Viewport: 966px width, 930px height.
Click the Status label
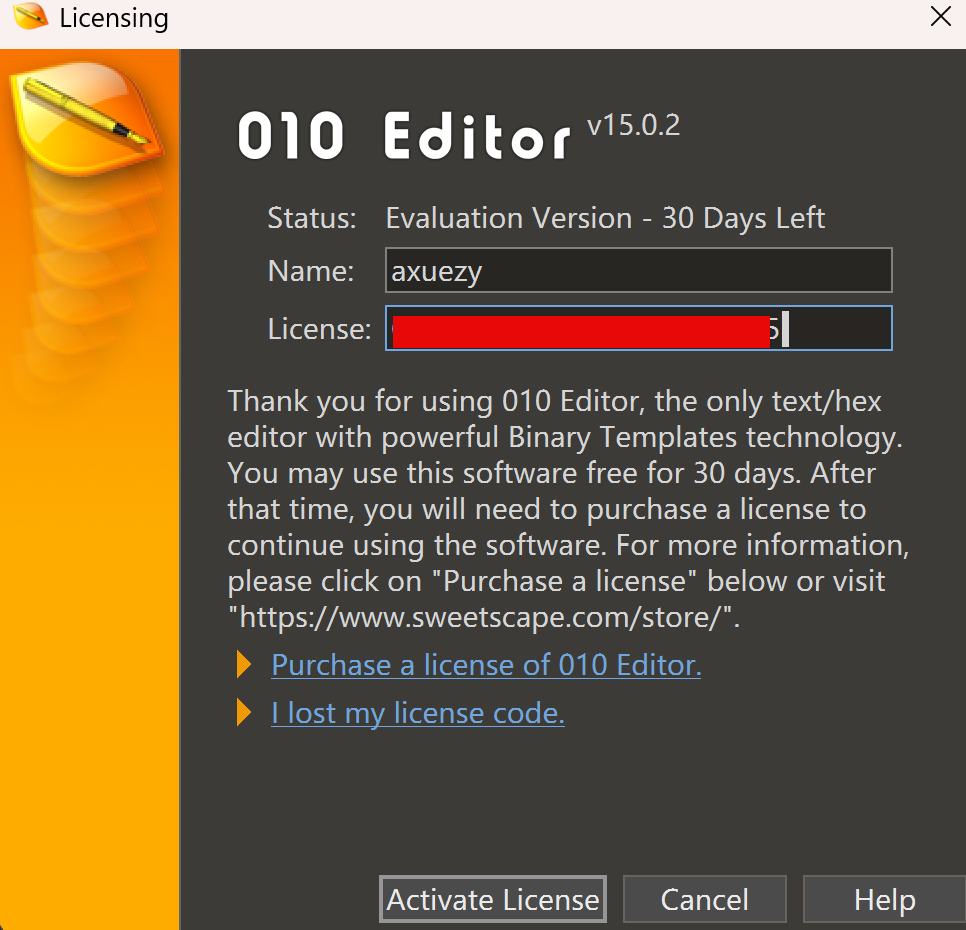(311, 218)
